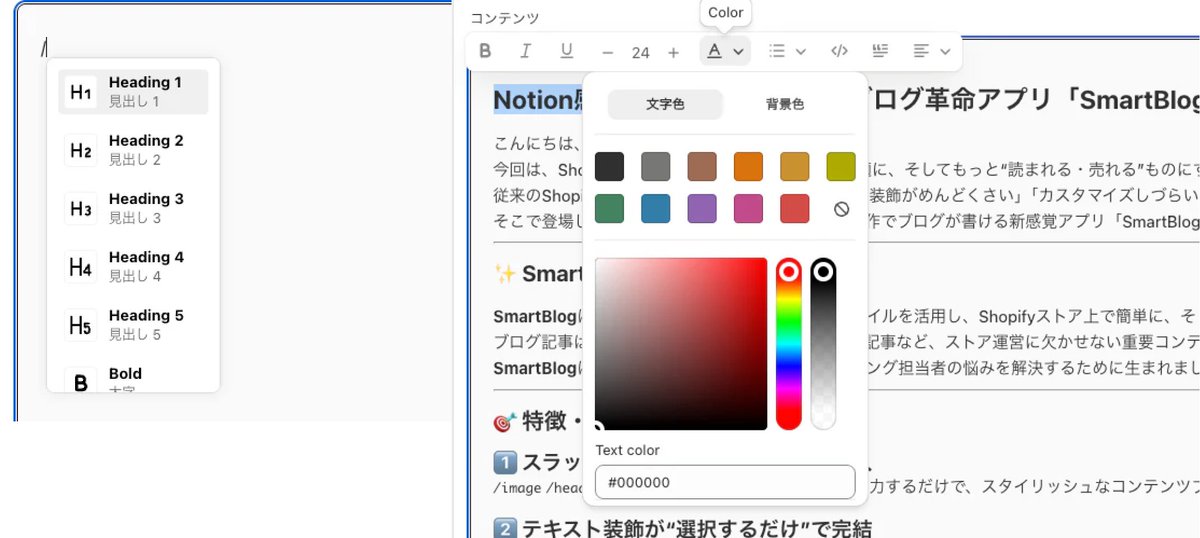Click the H5 icon in slash menu
The image size is (1200, 538).
[81, 325]
